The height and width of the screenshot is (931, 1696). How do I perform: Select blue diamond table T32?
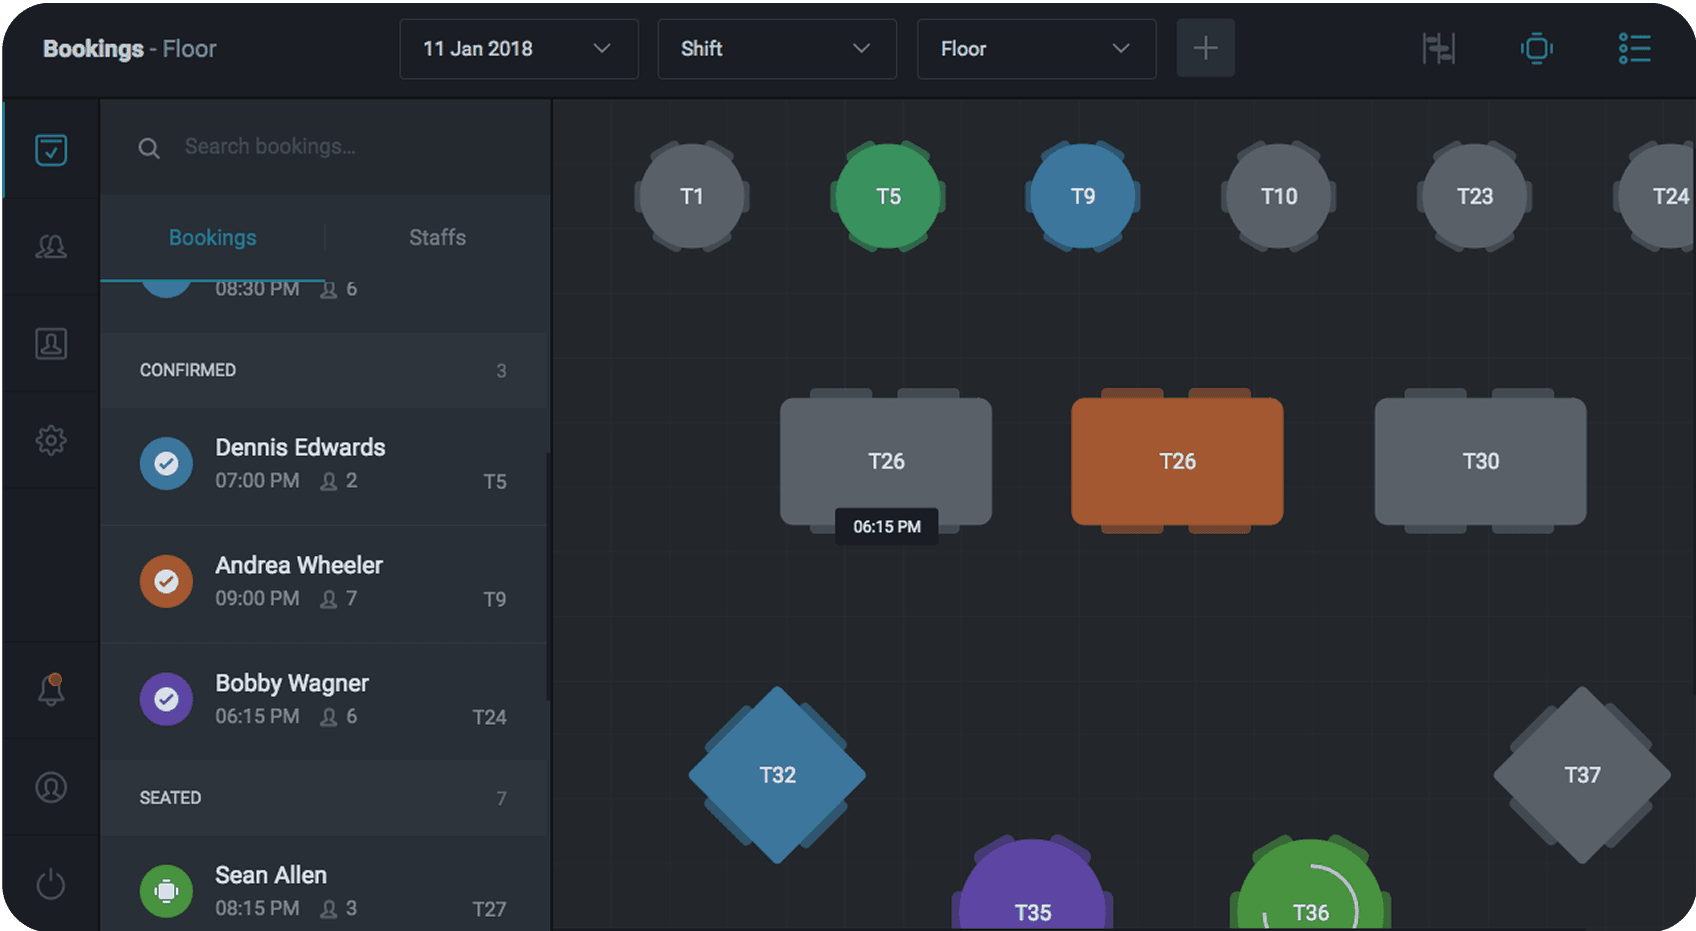click(x=777, y=775)
